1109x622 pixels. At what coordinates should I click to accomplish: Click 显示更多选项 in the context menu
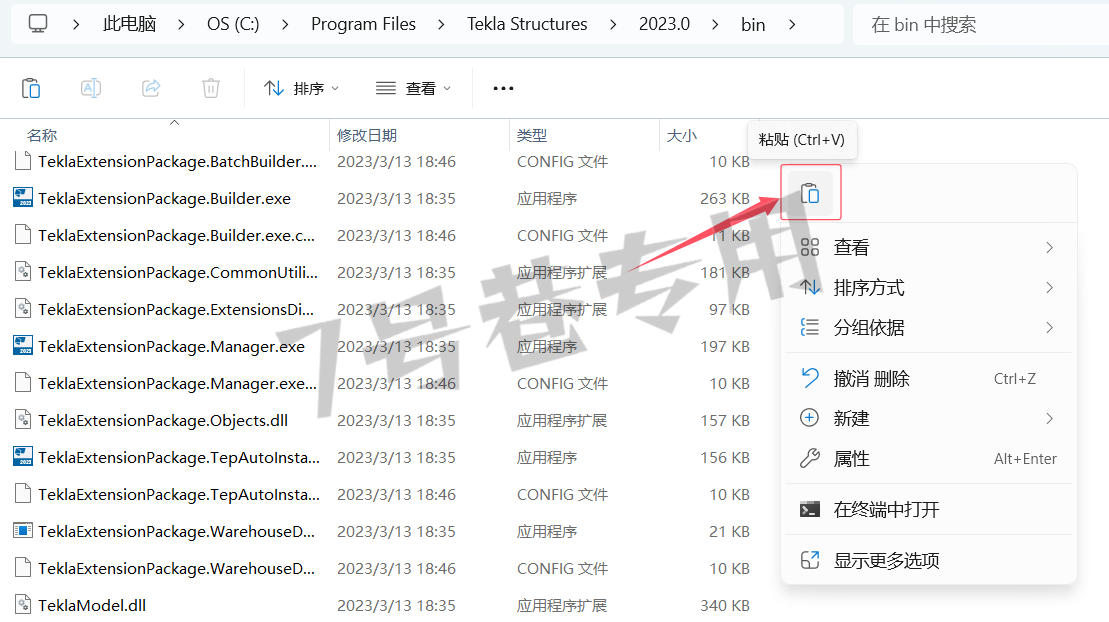[x=929, y=560]
